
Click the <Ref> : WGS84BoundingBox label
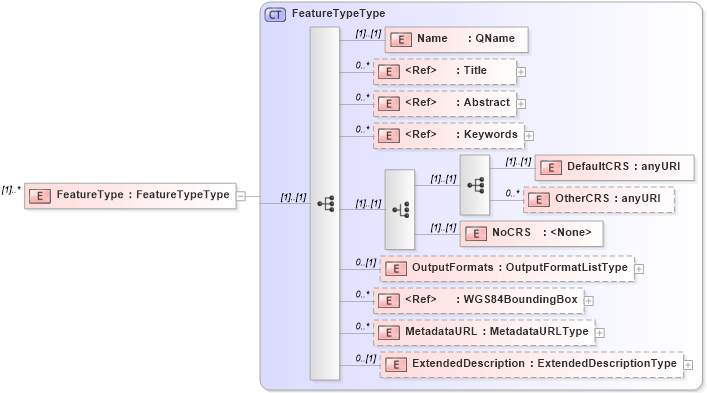pos(491,299)
